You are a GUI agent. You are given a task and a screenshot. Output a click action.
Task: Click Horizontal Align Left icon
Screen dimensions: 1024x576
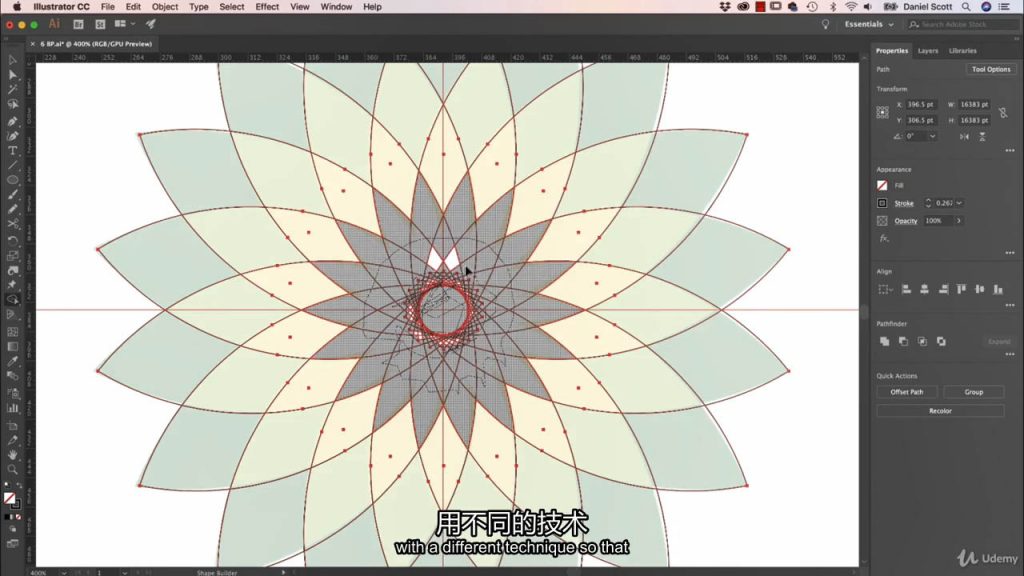[906, 289]
